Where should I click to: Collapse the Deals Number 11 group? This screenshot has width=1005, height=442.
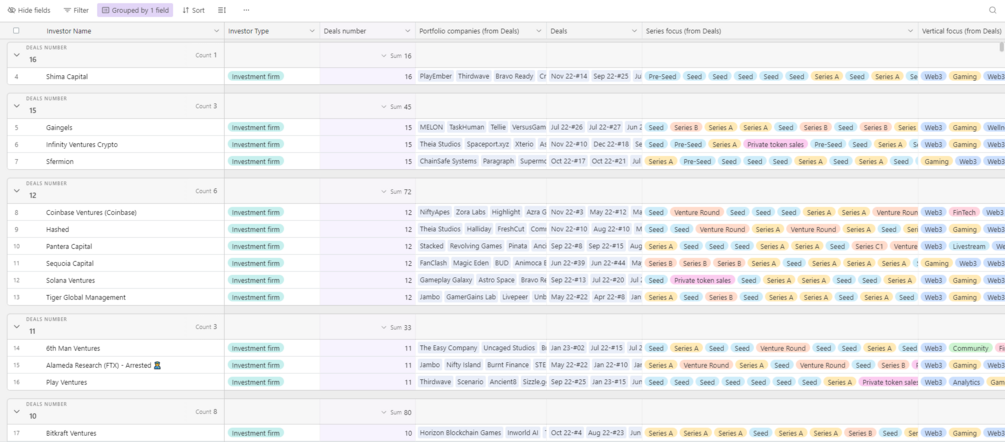click(x=17, y=327)
